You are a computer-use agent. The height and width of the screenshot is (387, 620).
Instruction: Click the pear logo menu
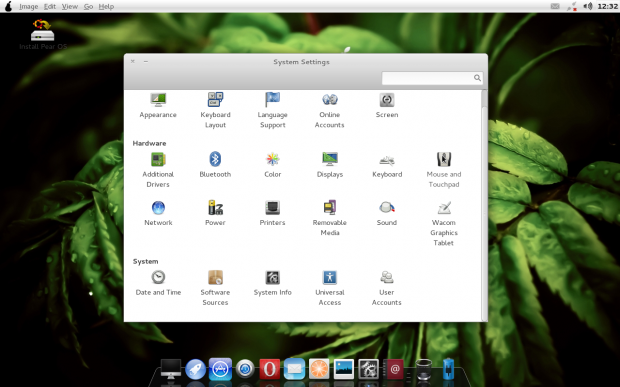(x=8, y=6)
